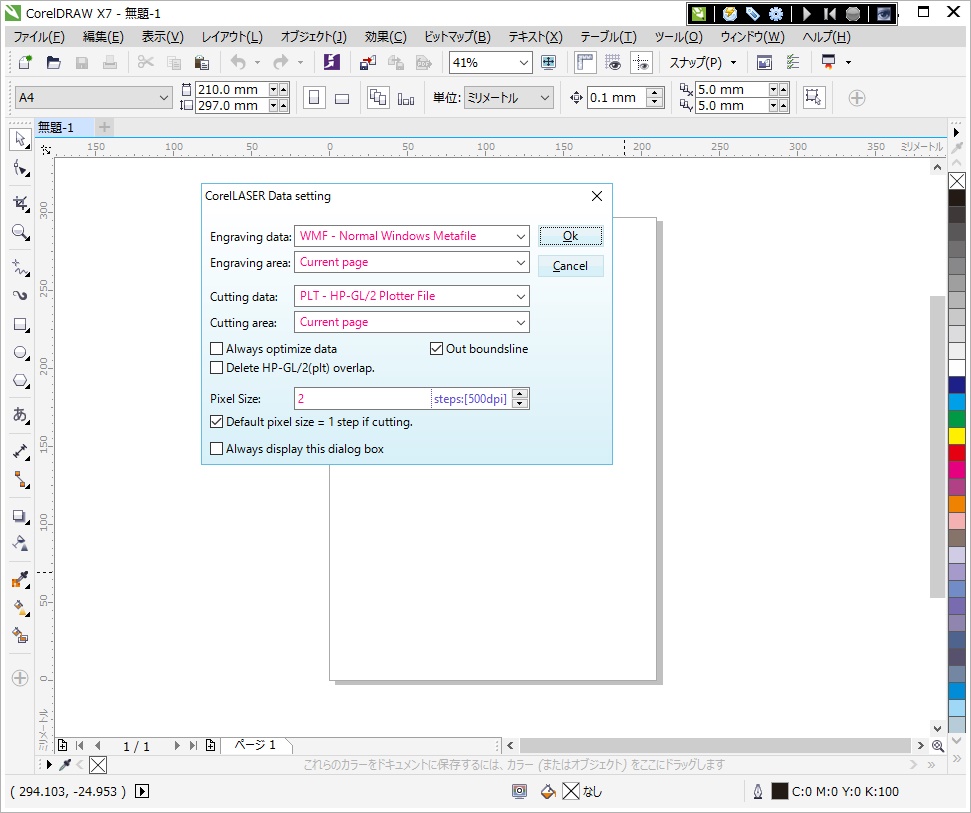
Task: Switch to the 無題-1 document tab
Action: click(63, 128)
